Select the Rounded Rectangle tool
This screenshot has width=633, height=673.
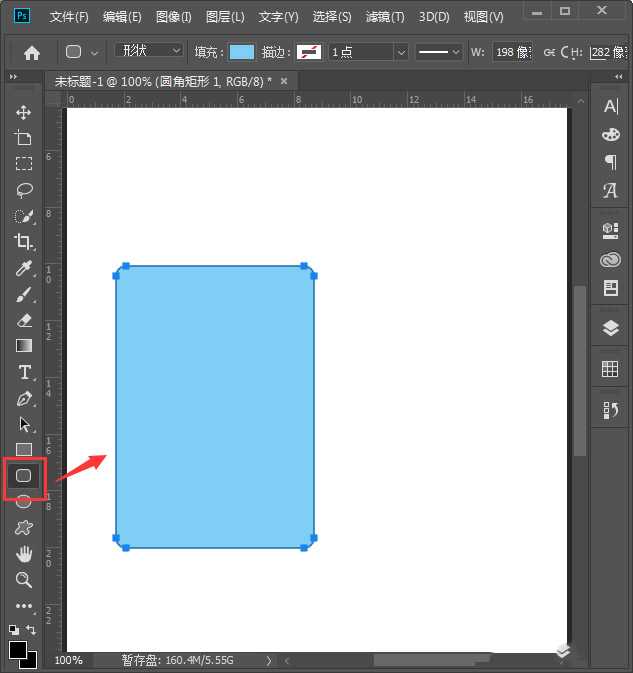pos(24,476)
